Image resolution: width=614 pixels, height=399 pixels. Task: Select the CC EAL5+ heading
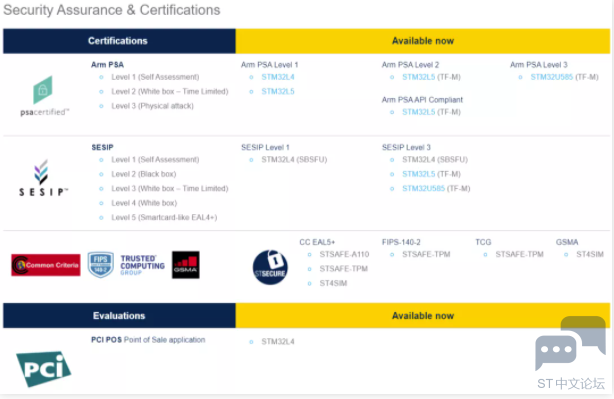tap(317, 242)
